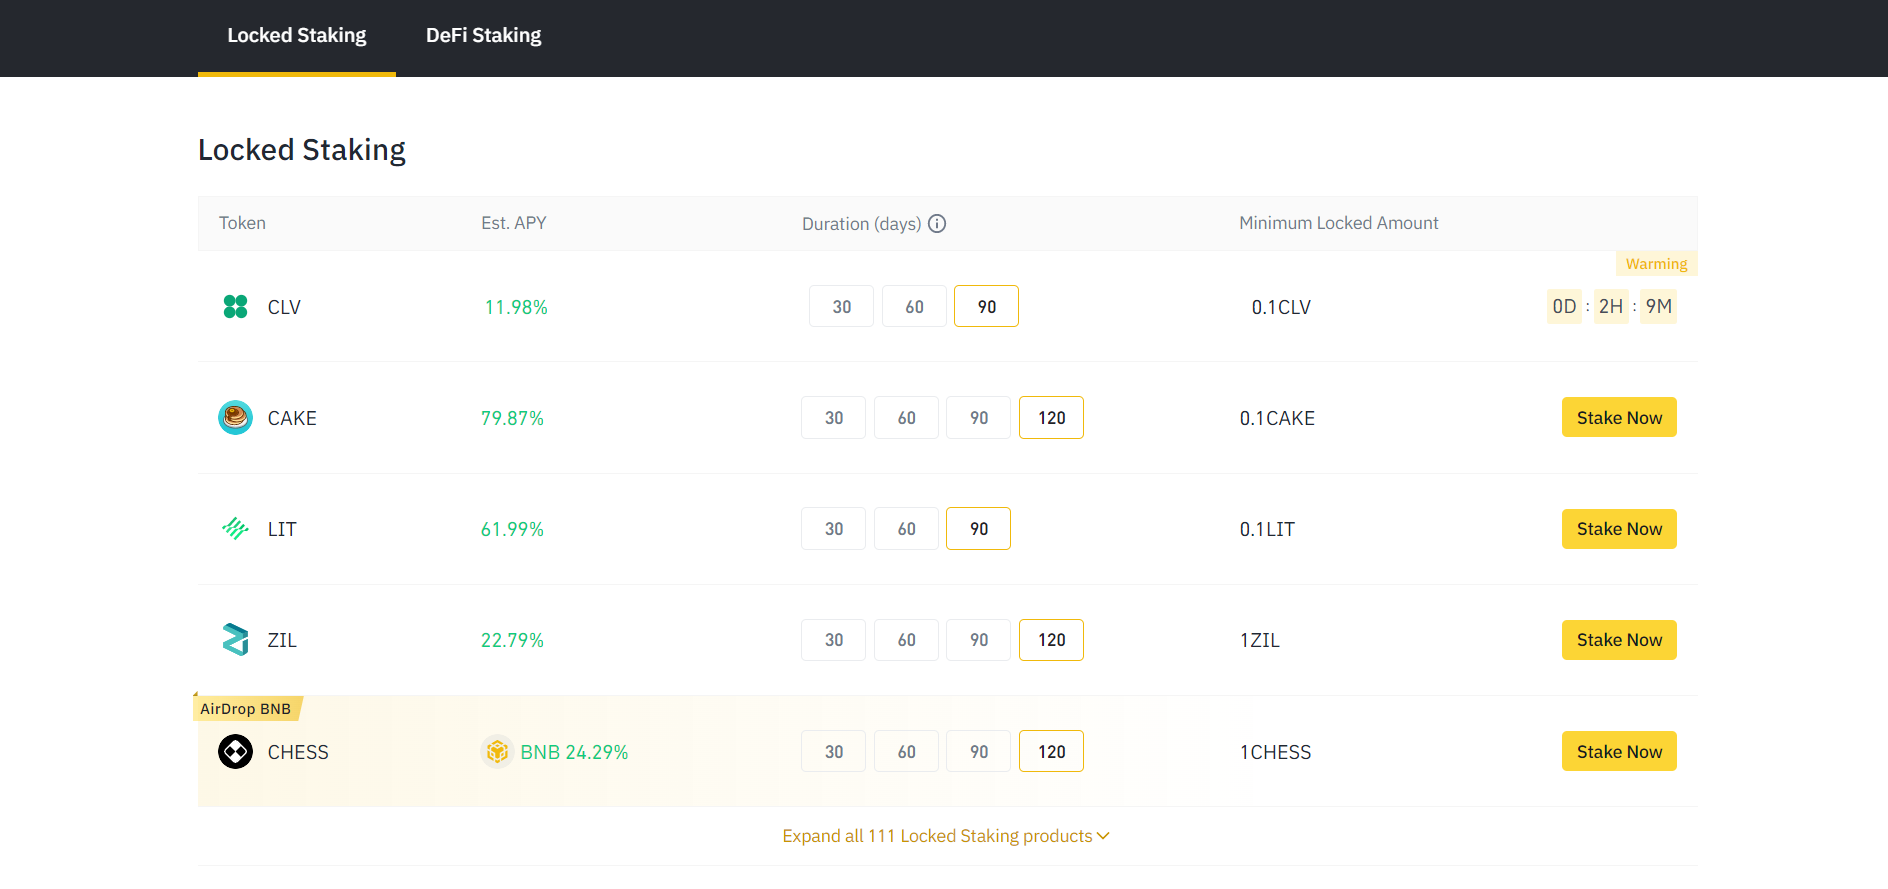
Task: Click the Duration info circle icon
Action: coord(937,223)
